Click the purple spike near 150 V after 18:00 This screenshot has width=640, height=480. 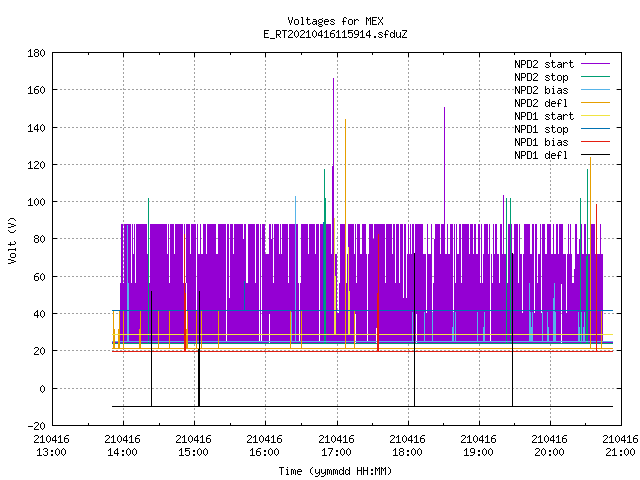click(x=444, y=165)
